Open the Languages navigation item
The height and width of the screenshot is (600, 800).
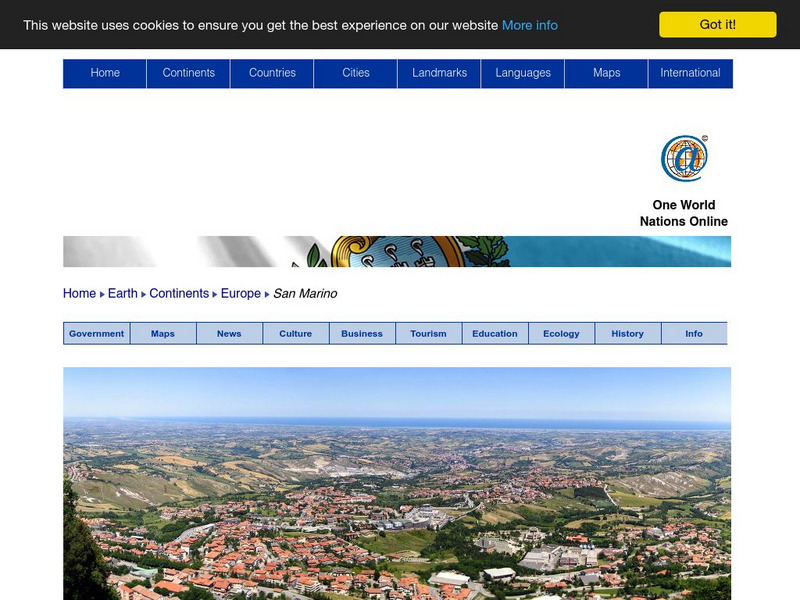(523, 73)
